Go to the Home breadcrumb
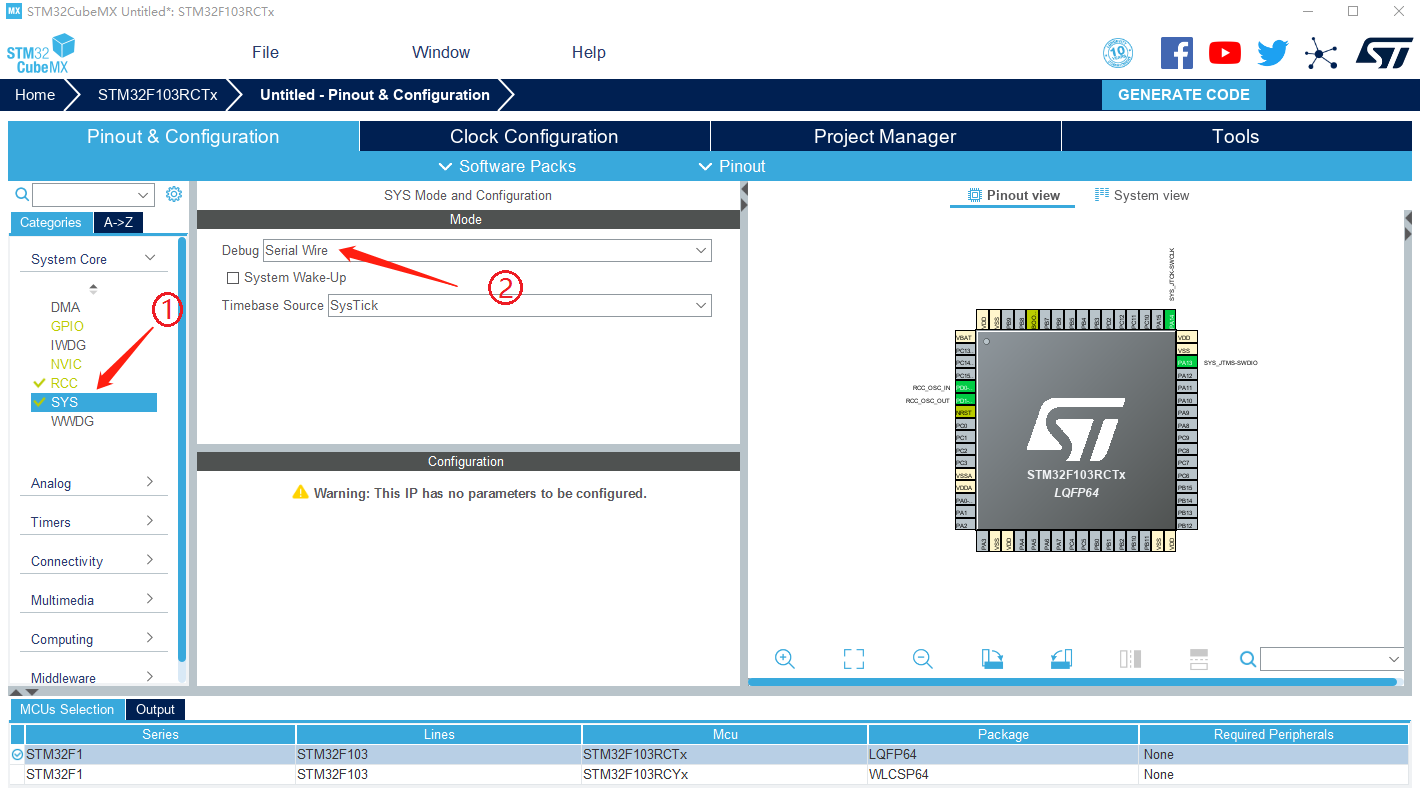The height and width of the screenshot is (795, 1420). click(x=35, y=95)
